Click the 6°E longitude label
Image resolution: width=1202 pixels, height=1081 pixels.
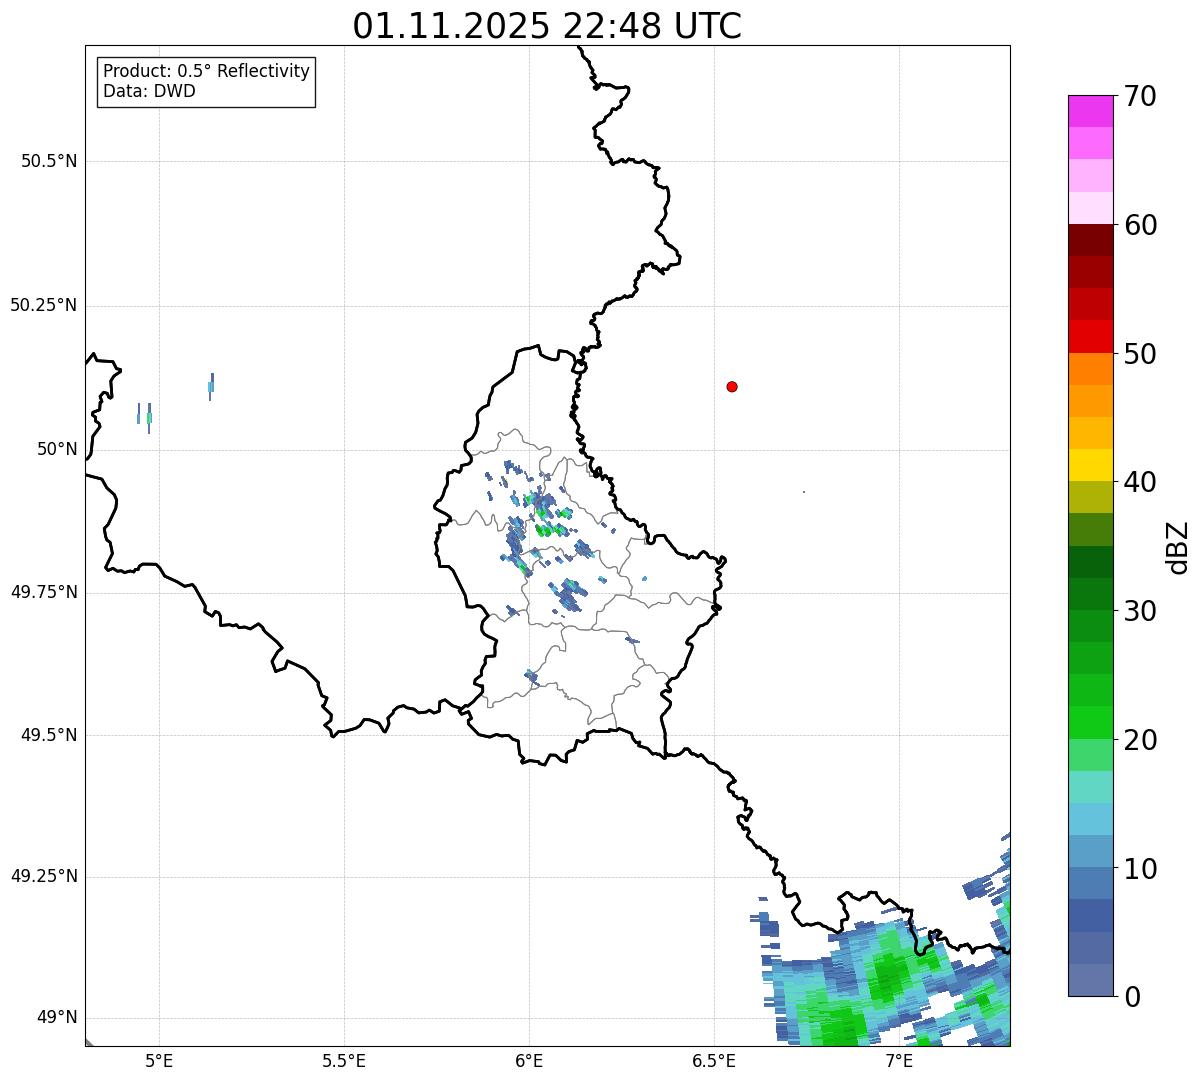point(529,1061)
